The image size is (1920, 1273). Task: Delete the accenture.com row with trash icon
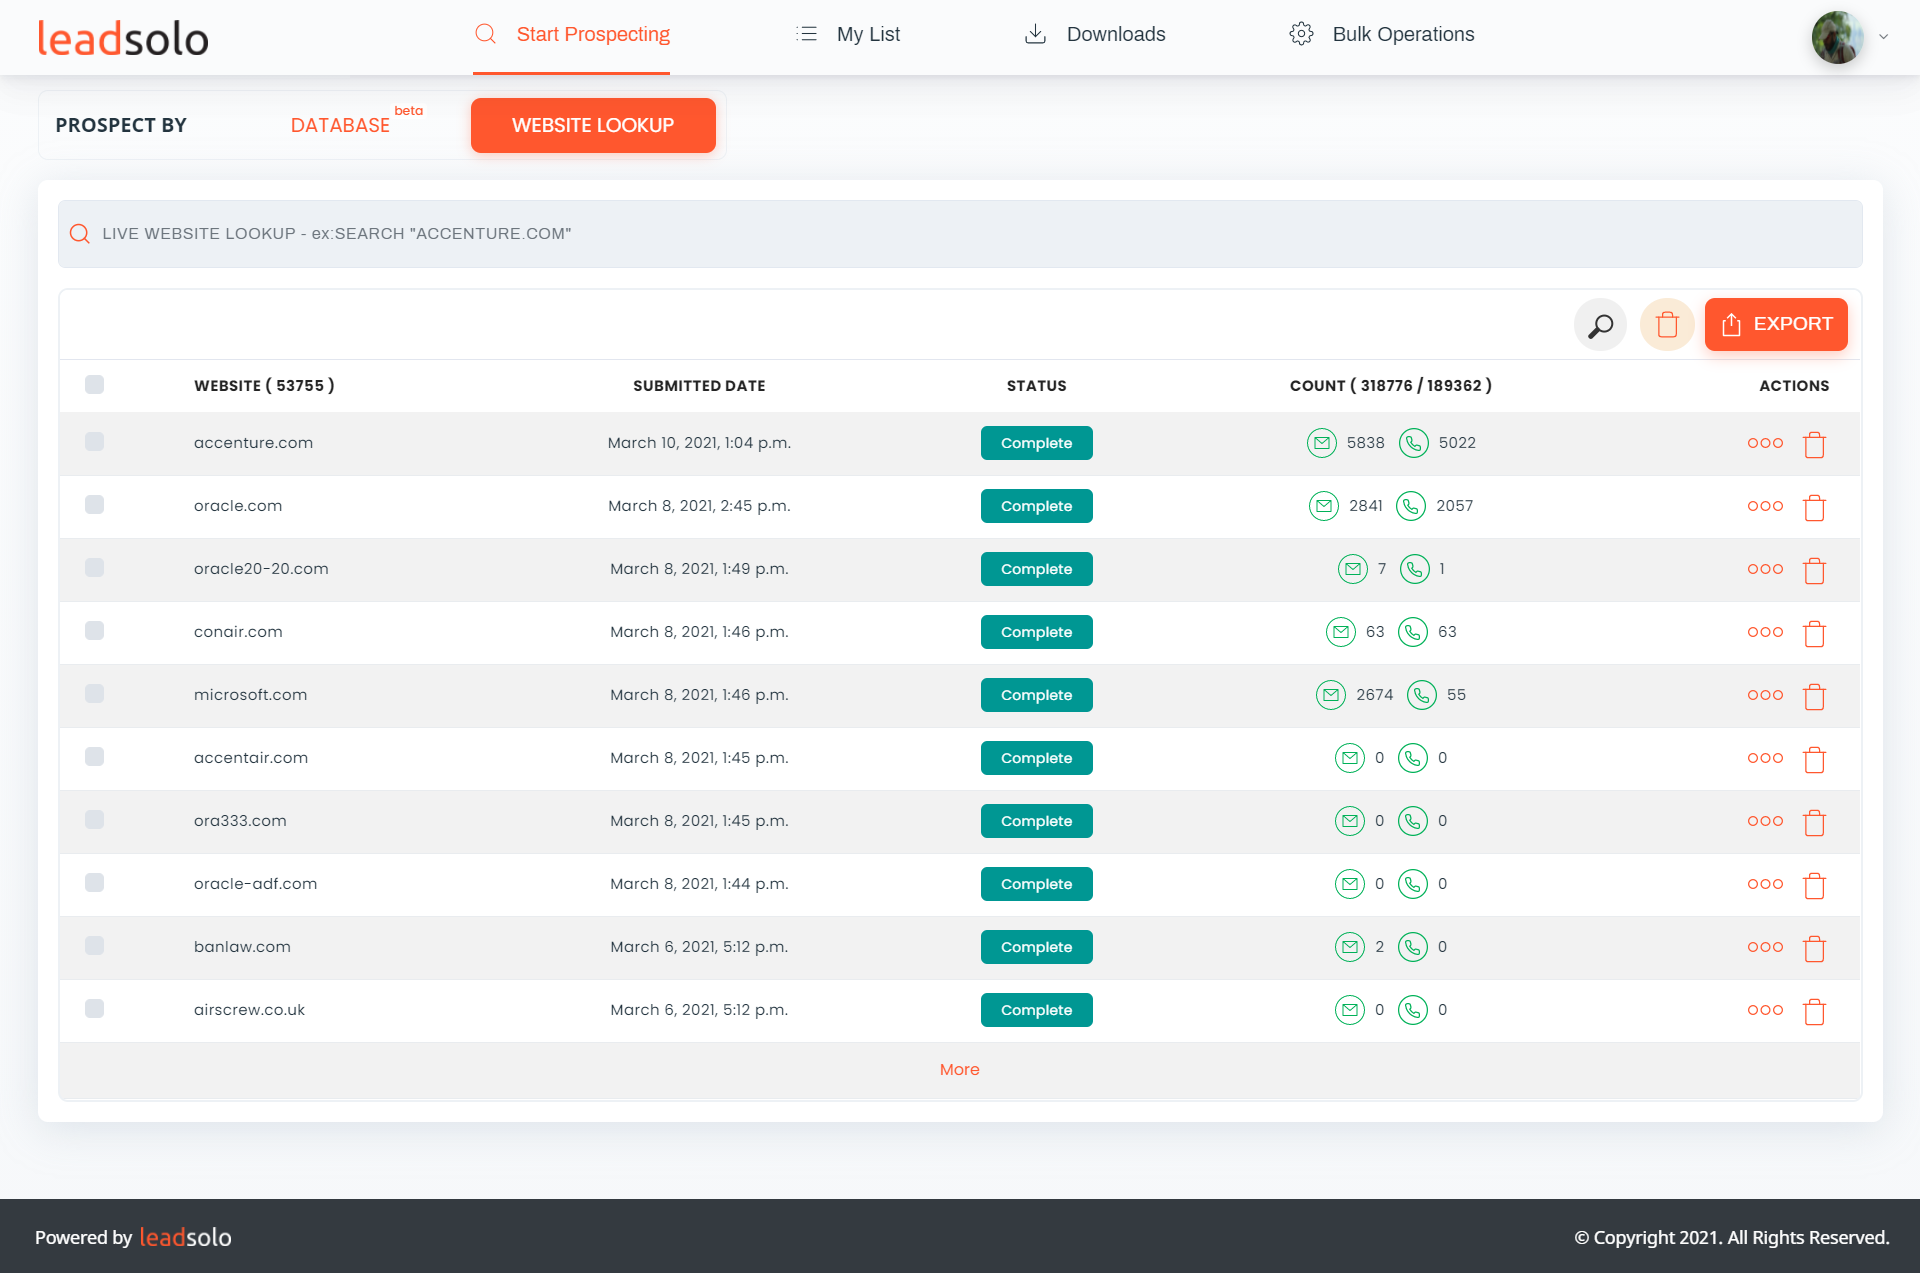[x=1814, y=444]
